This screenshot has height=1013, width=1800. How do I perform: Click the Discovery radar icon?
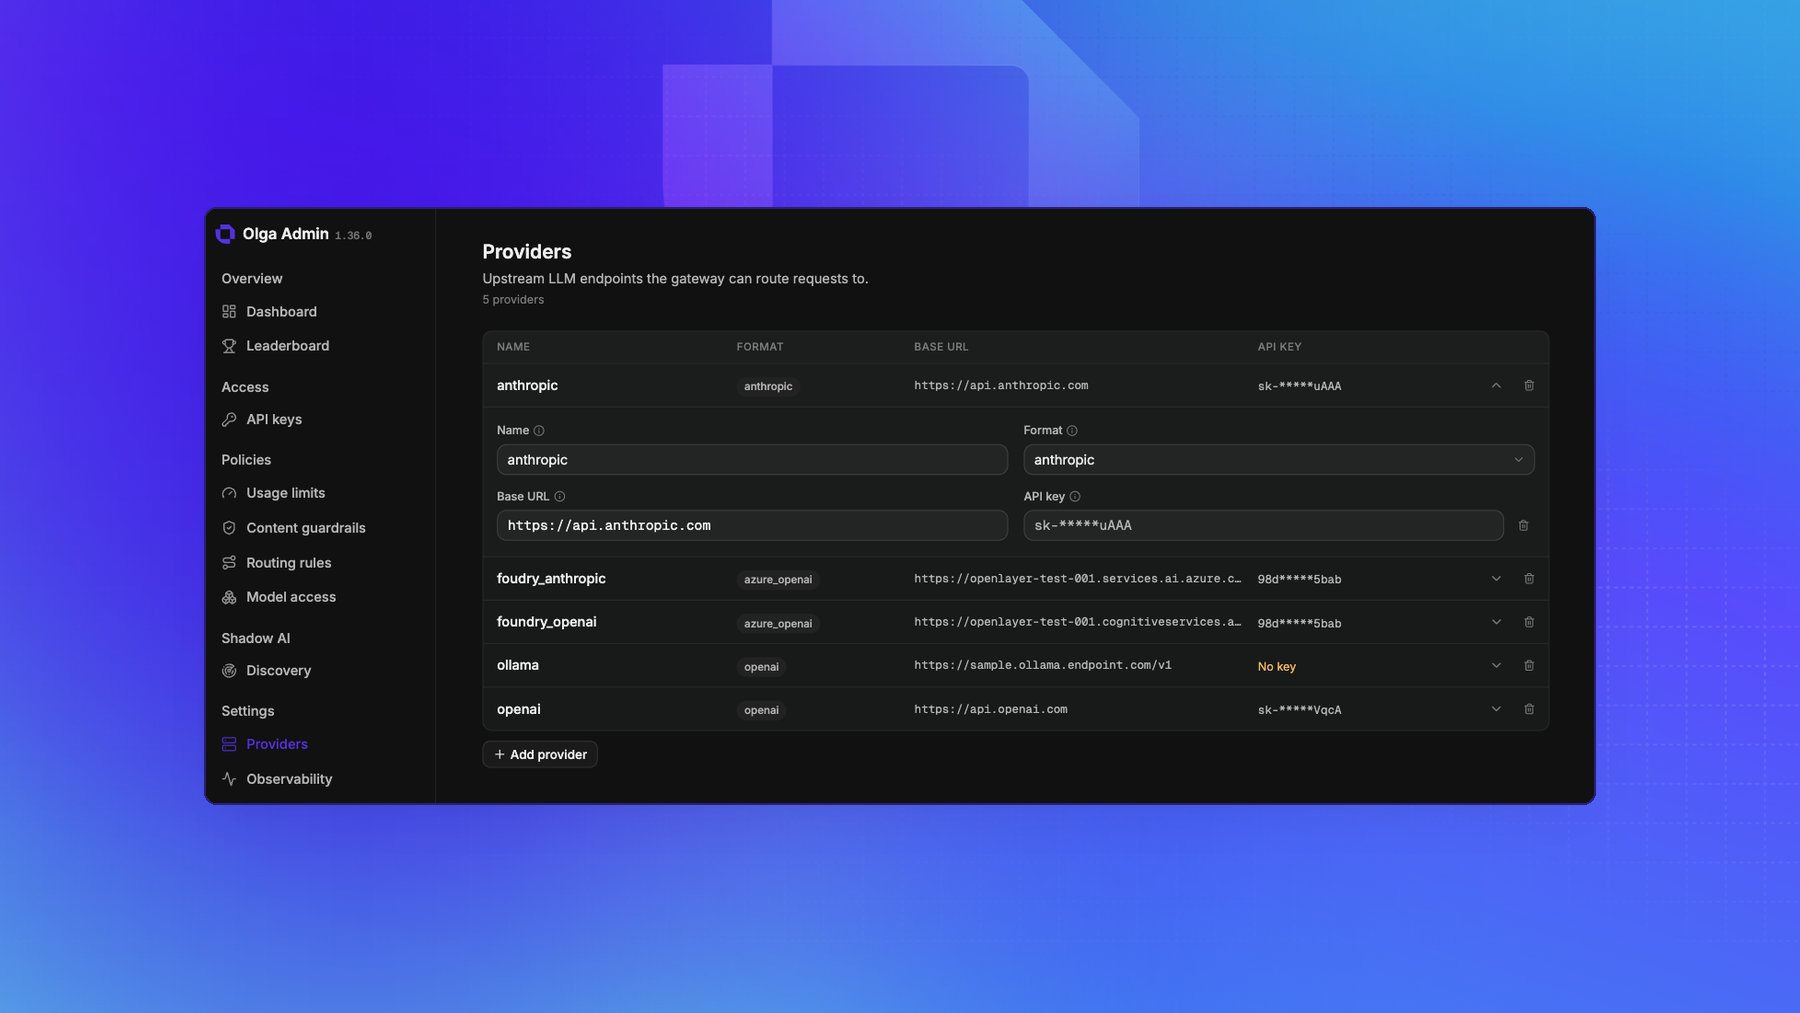229,671
